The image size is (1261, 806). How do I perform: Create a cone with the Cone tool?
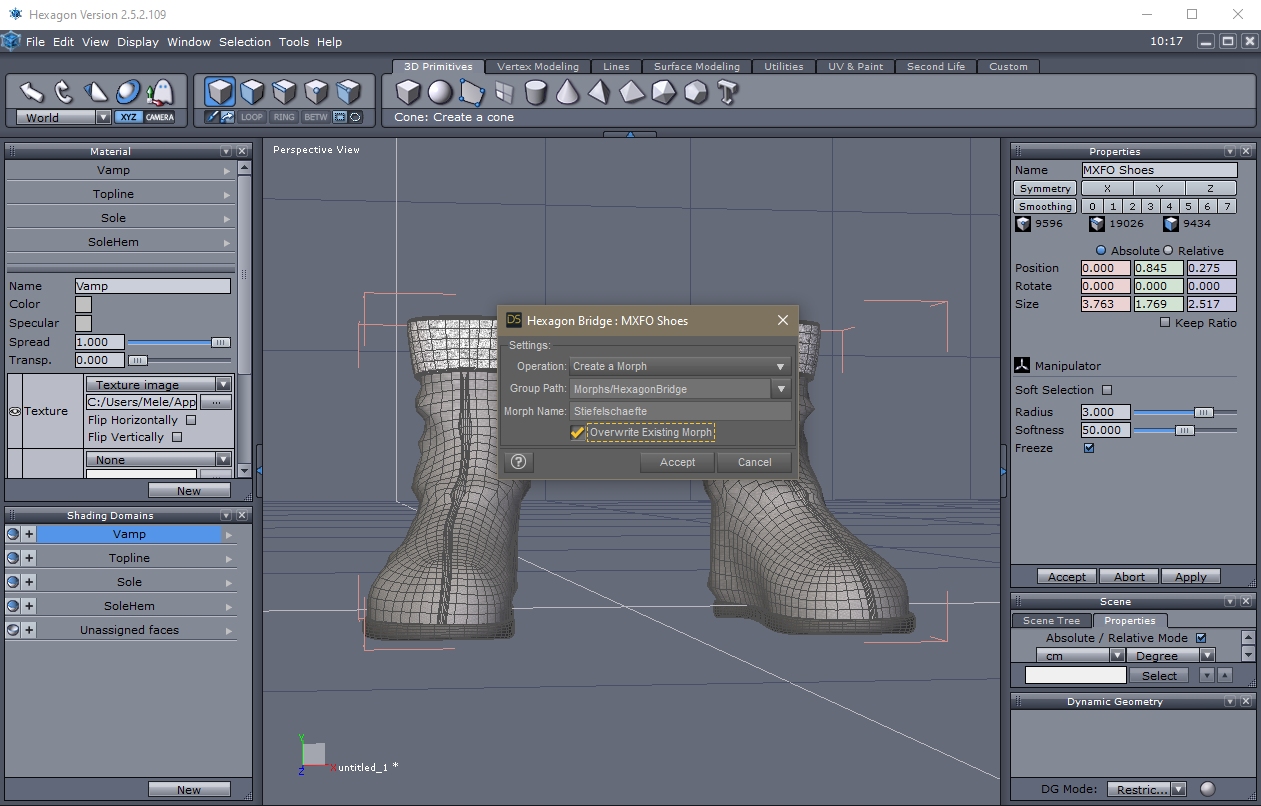[x=568, y=93]
